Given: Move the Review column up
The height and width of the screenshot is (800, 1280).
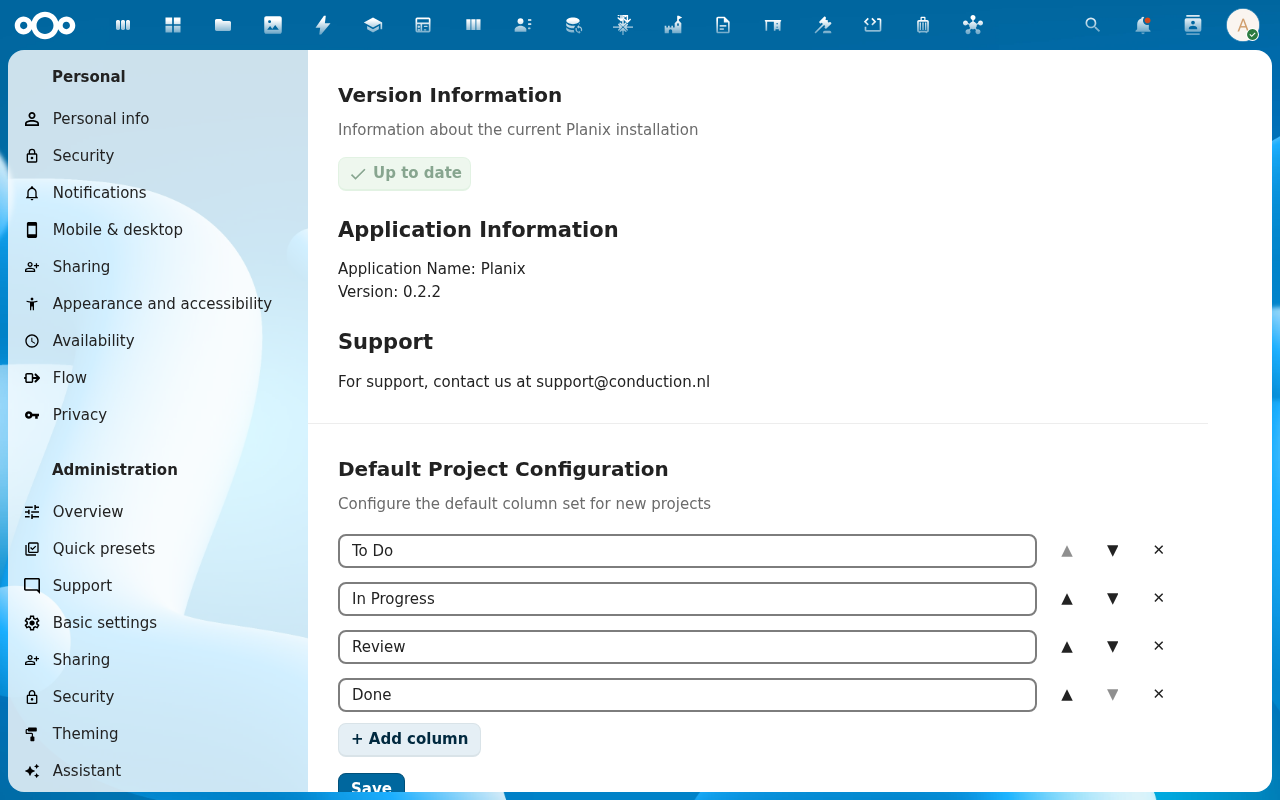Looking at the screenshot, I should click(1067, 647).
